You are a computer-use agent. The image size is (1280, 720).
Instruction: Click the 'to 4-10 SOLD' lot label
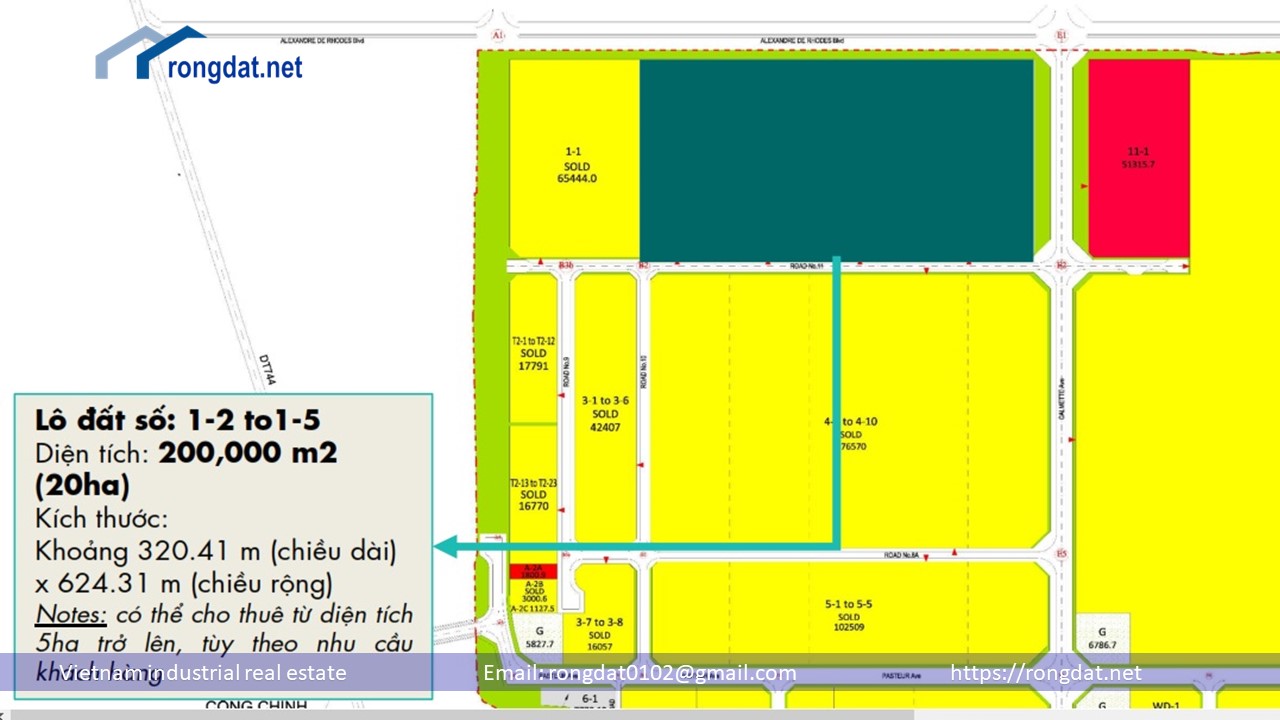pyautogui.click(x=850, y=434)
